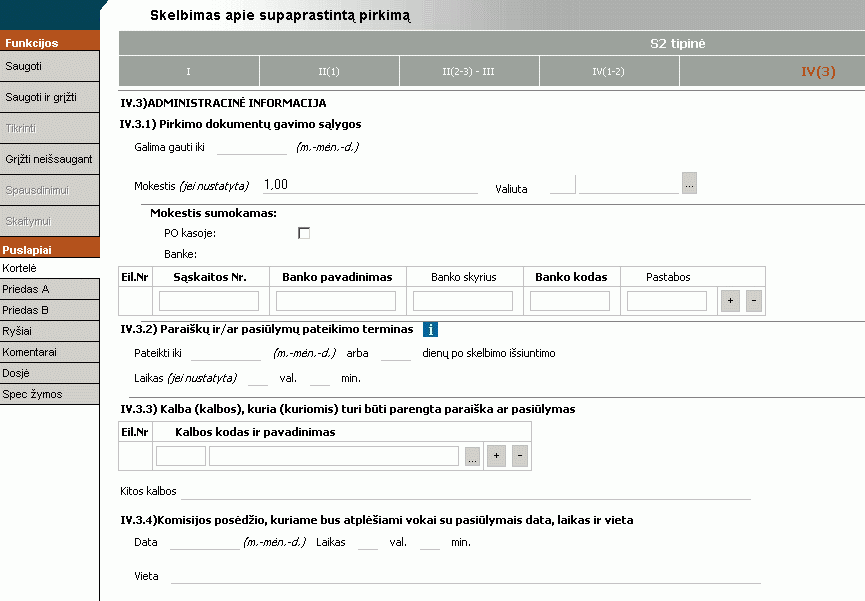Select the IV(3) tab
This screenshot has width=865, height=601.
[818, 71]
